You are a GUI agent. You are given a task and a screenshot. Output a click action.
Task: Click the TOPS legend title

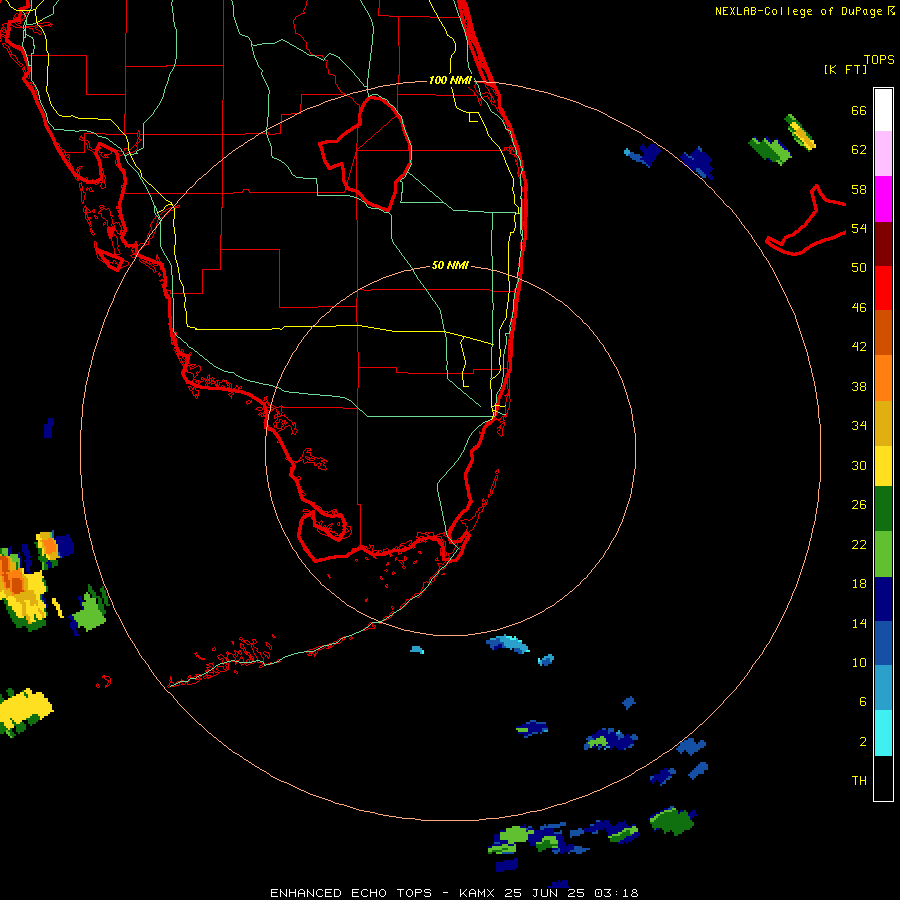coord(879,59)
